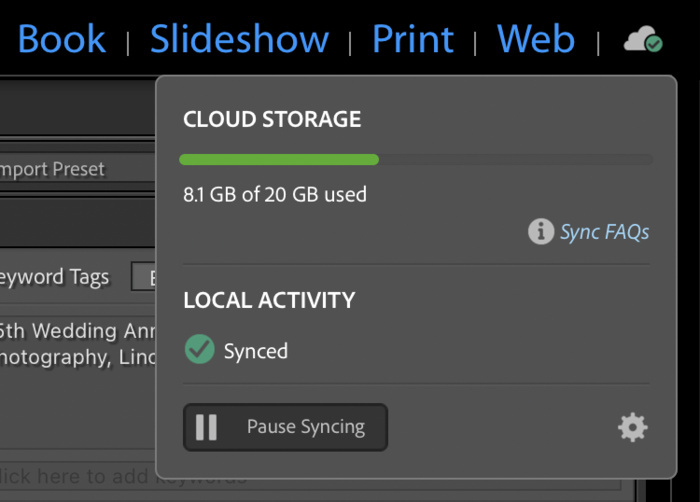Expand the Import Preset dropdown
Screen dimensions: 700x502
point(78,169)
